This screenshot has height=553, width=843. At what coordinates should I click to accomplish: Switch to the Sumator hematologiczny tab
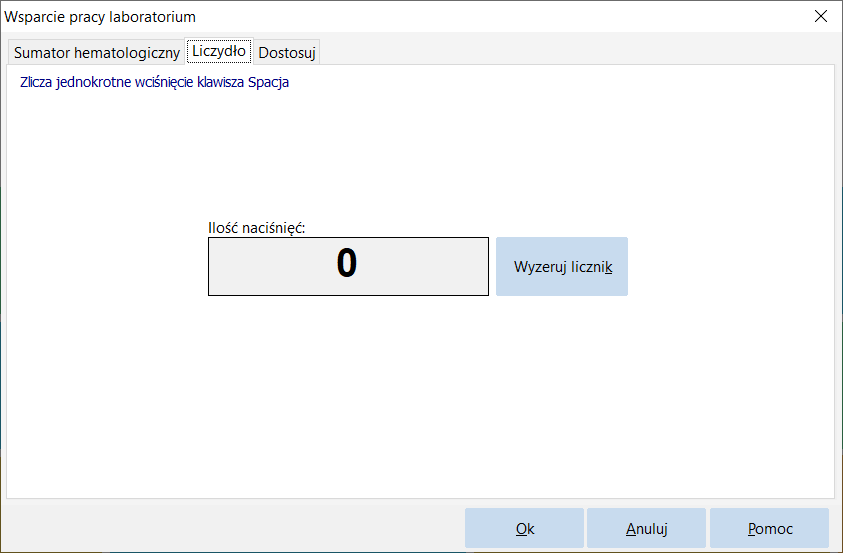coord(96,53)
